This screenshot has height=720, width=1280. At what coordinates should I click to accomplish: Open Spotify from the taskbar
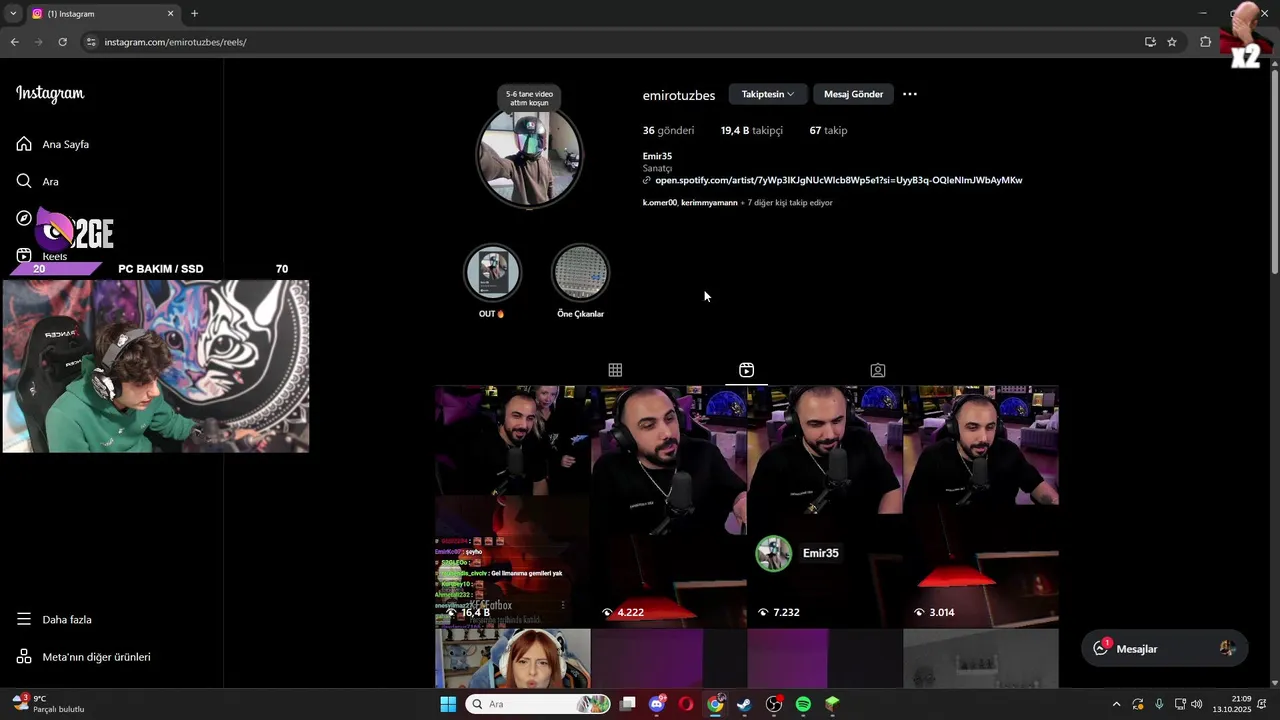803,704
